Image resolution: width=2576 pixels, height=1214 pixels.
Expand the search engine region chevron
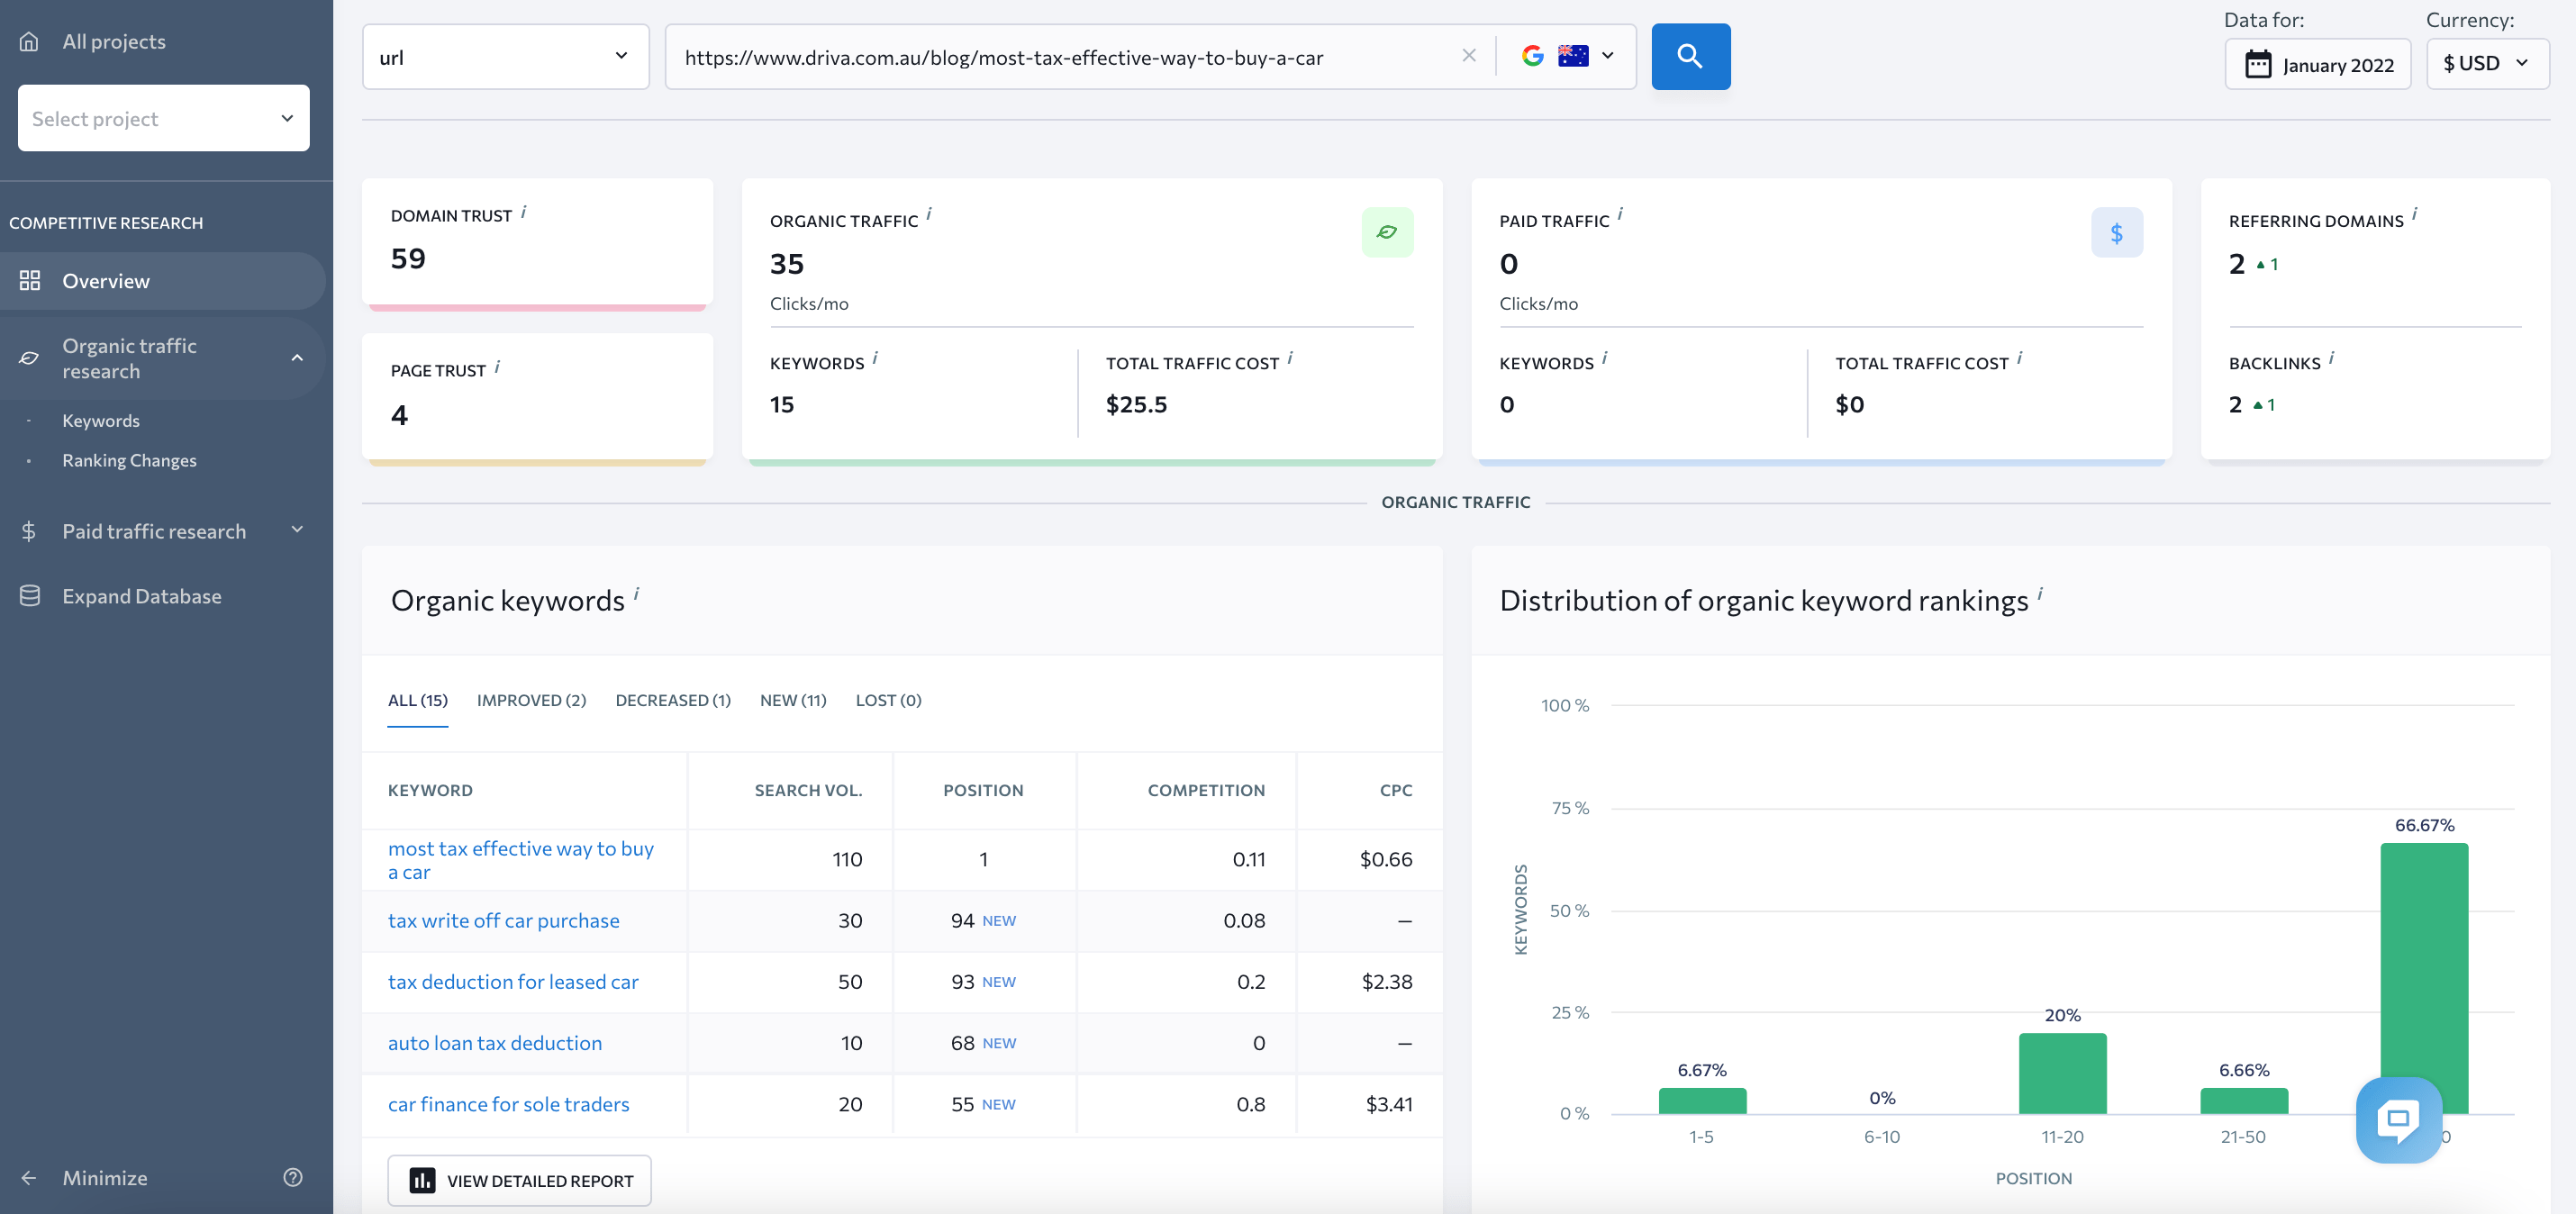point(1608,56)
